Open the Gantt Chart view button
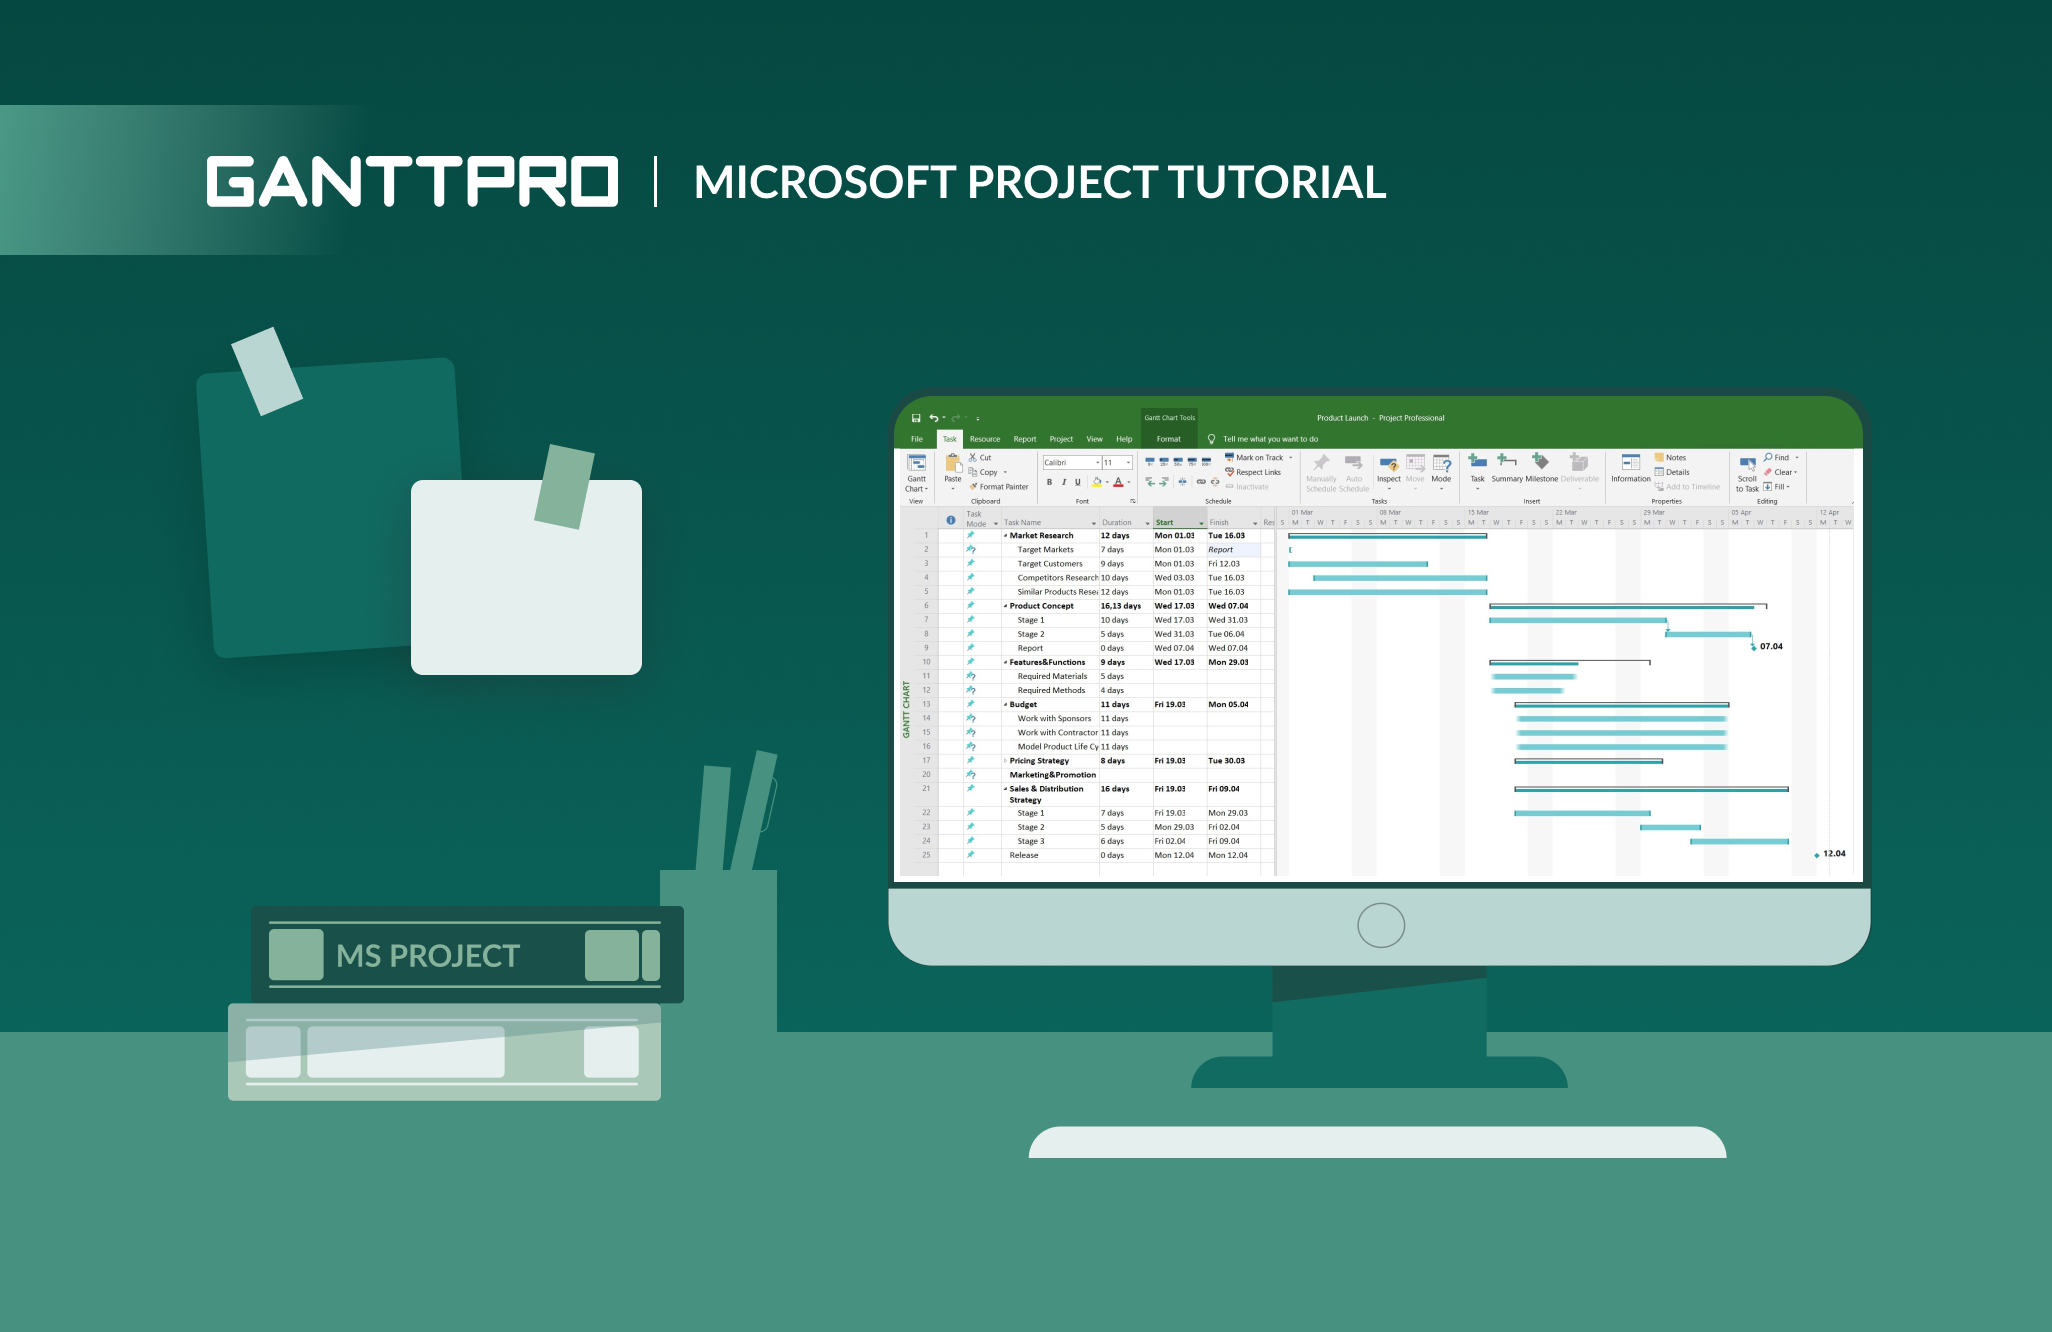2052x1332 pixels. (x=916, y=473)
